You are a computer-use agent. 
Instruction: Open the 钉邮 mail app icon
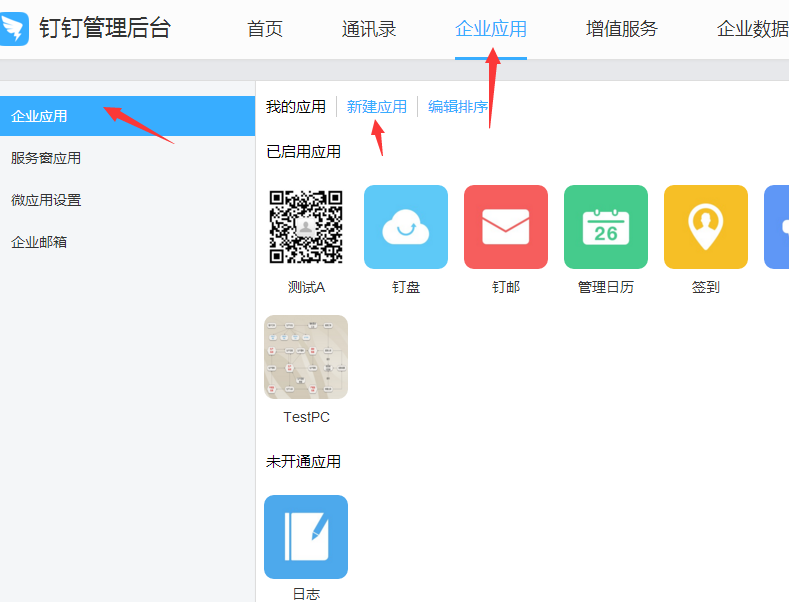pyautogui.click(x=505, y=227)
